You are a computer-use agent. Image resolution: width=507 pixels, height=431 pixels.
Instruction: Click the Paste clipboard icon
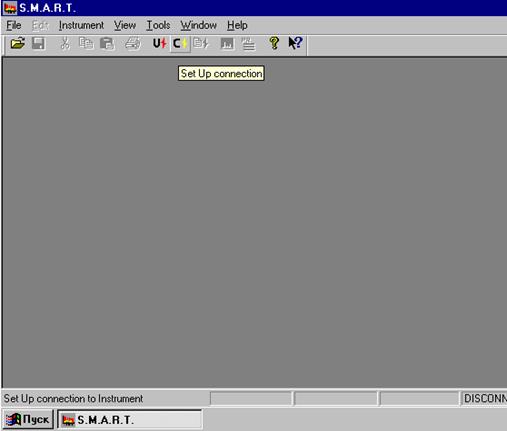[107, 44]
